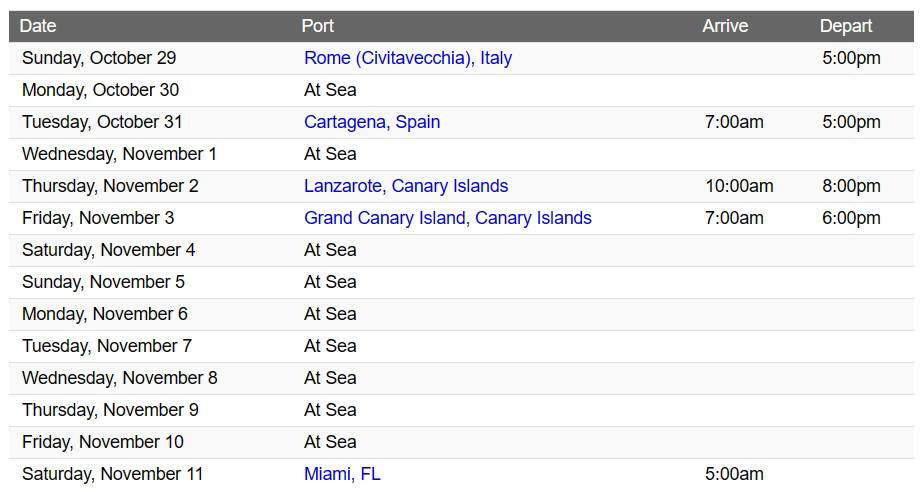Click the Tuesday, October 31 date

pos(102,122)
